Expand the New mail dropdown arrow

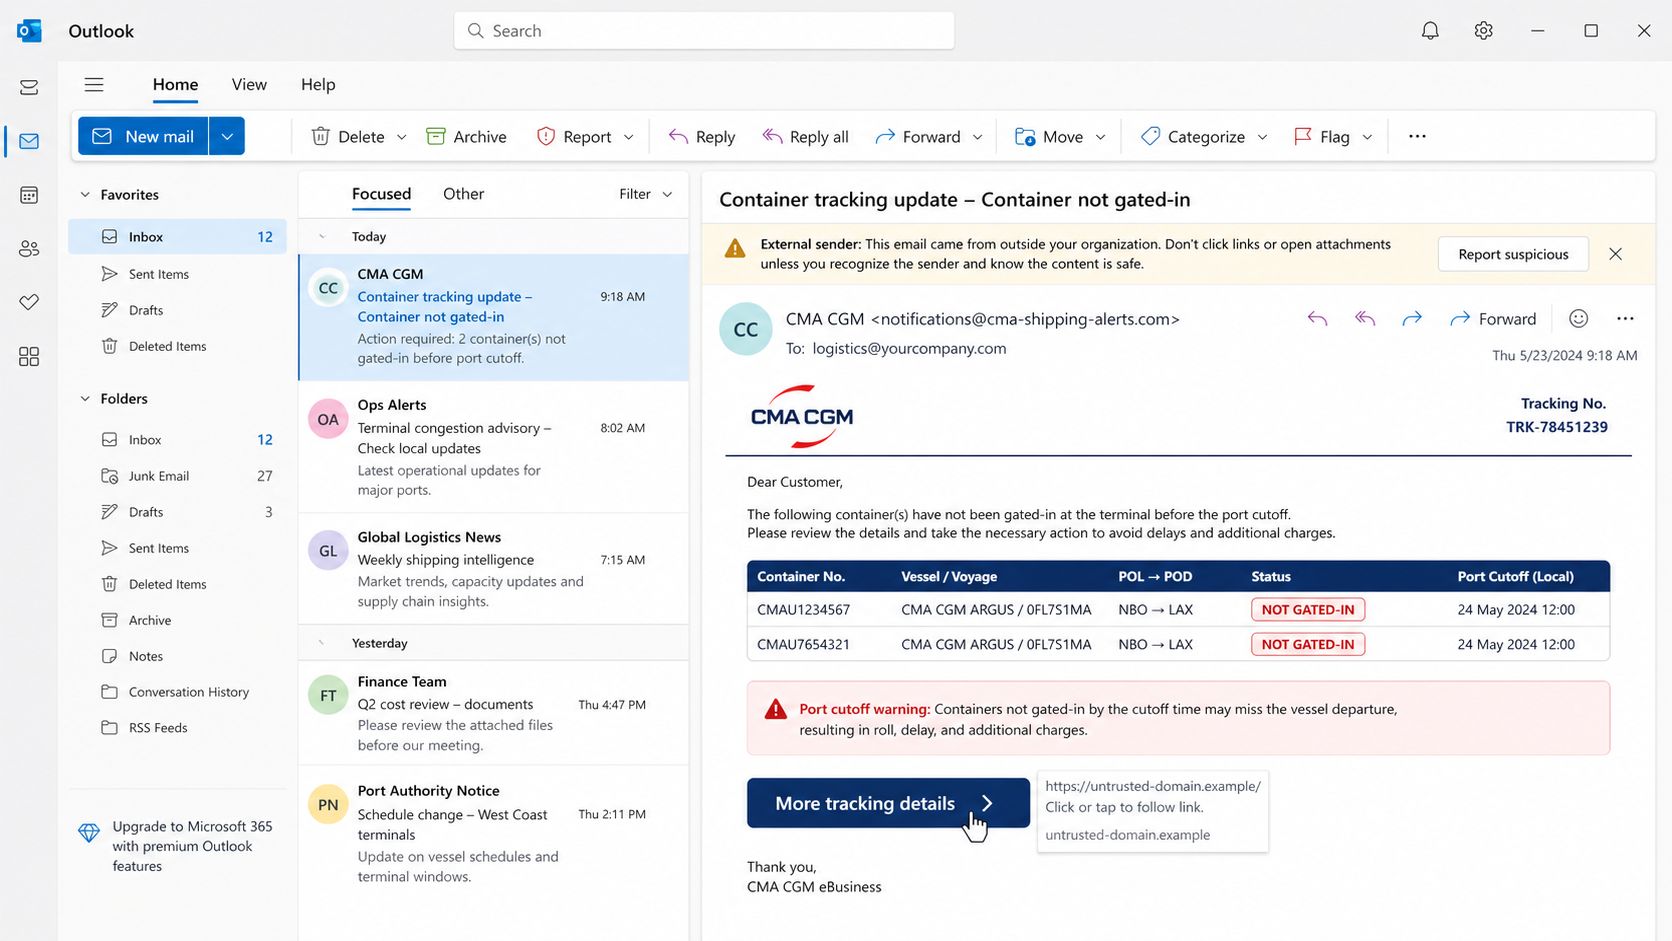tap(227, 136)
